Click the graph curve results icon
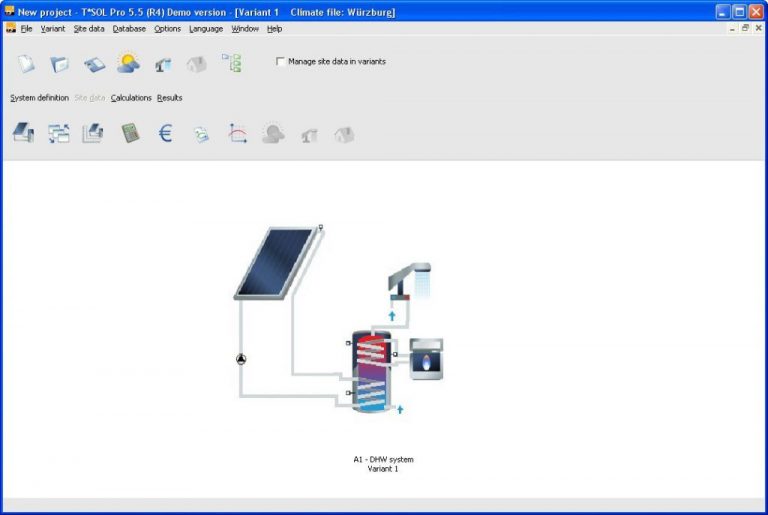The image size is (768, 515). pos(238,133)
